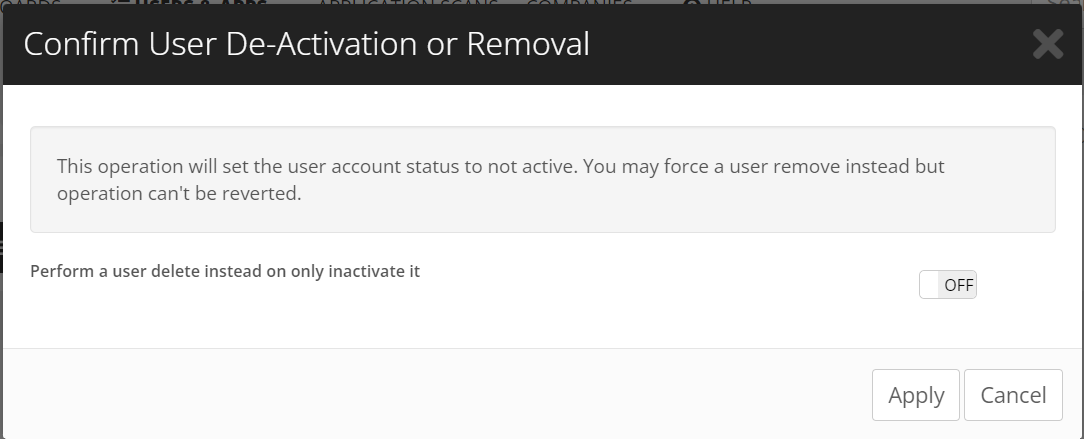Open the Application Scans tab behind the dialog
1084x439 pixels.
coord(406,3)
